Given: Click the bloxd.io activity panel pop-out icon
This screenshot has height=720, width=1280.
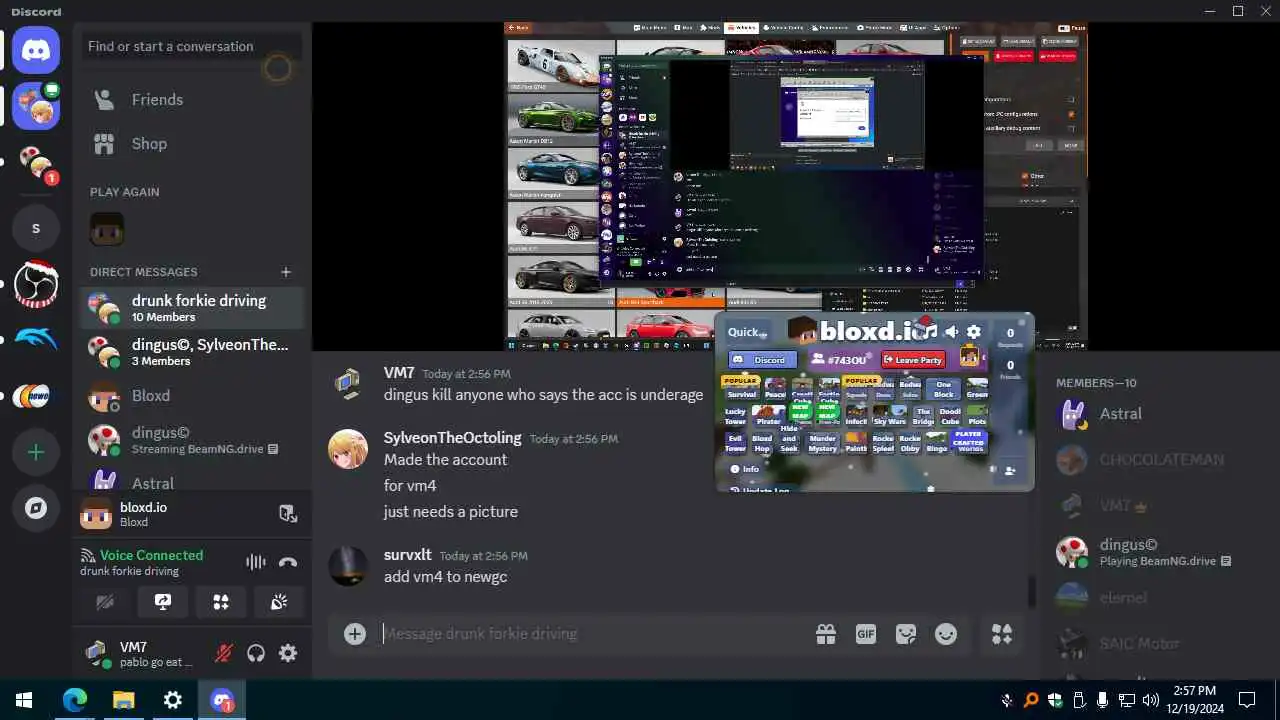Looking at the screenshot, I should (x=288, y=514).
